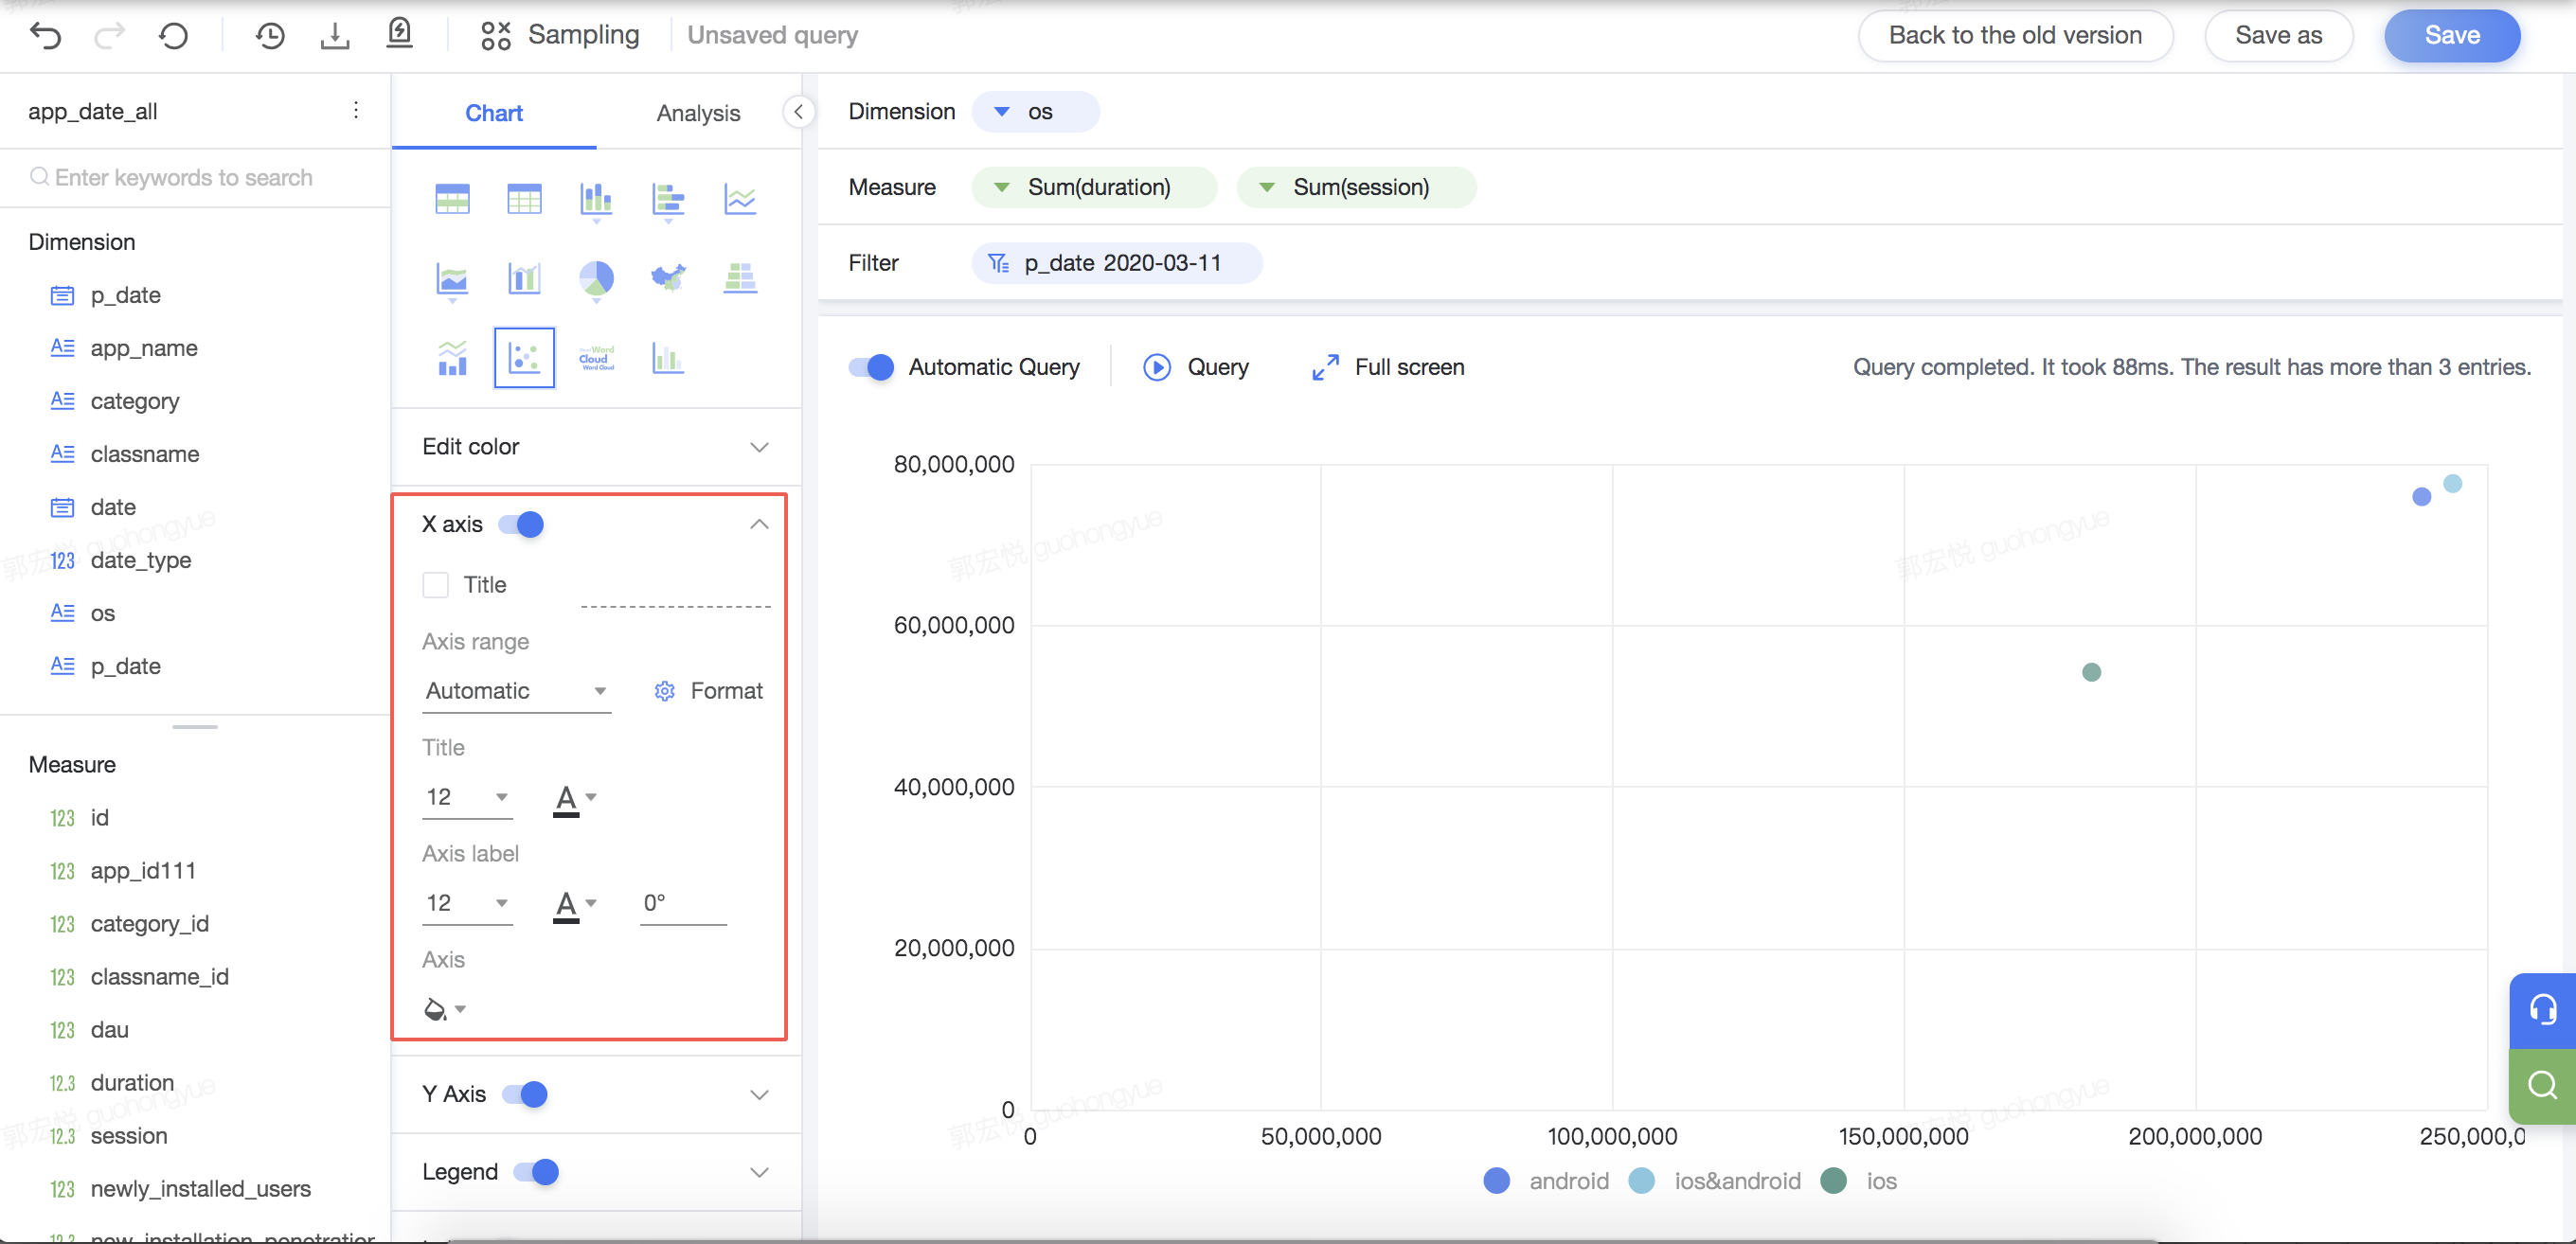Screen dimensions: 2576x1244
Task: Open the Axis range Automatic dropdown
Action: pos(516,691)
